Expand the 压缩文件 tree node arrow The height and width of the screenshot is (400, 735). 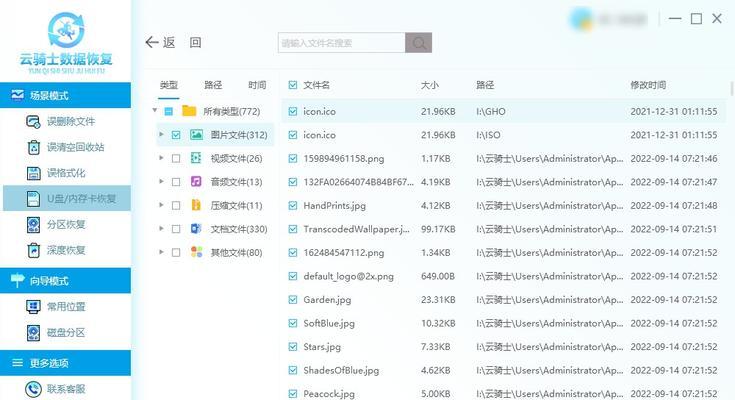pyautogui.click(x=161, y=205)
